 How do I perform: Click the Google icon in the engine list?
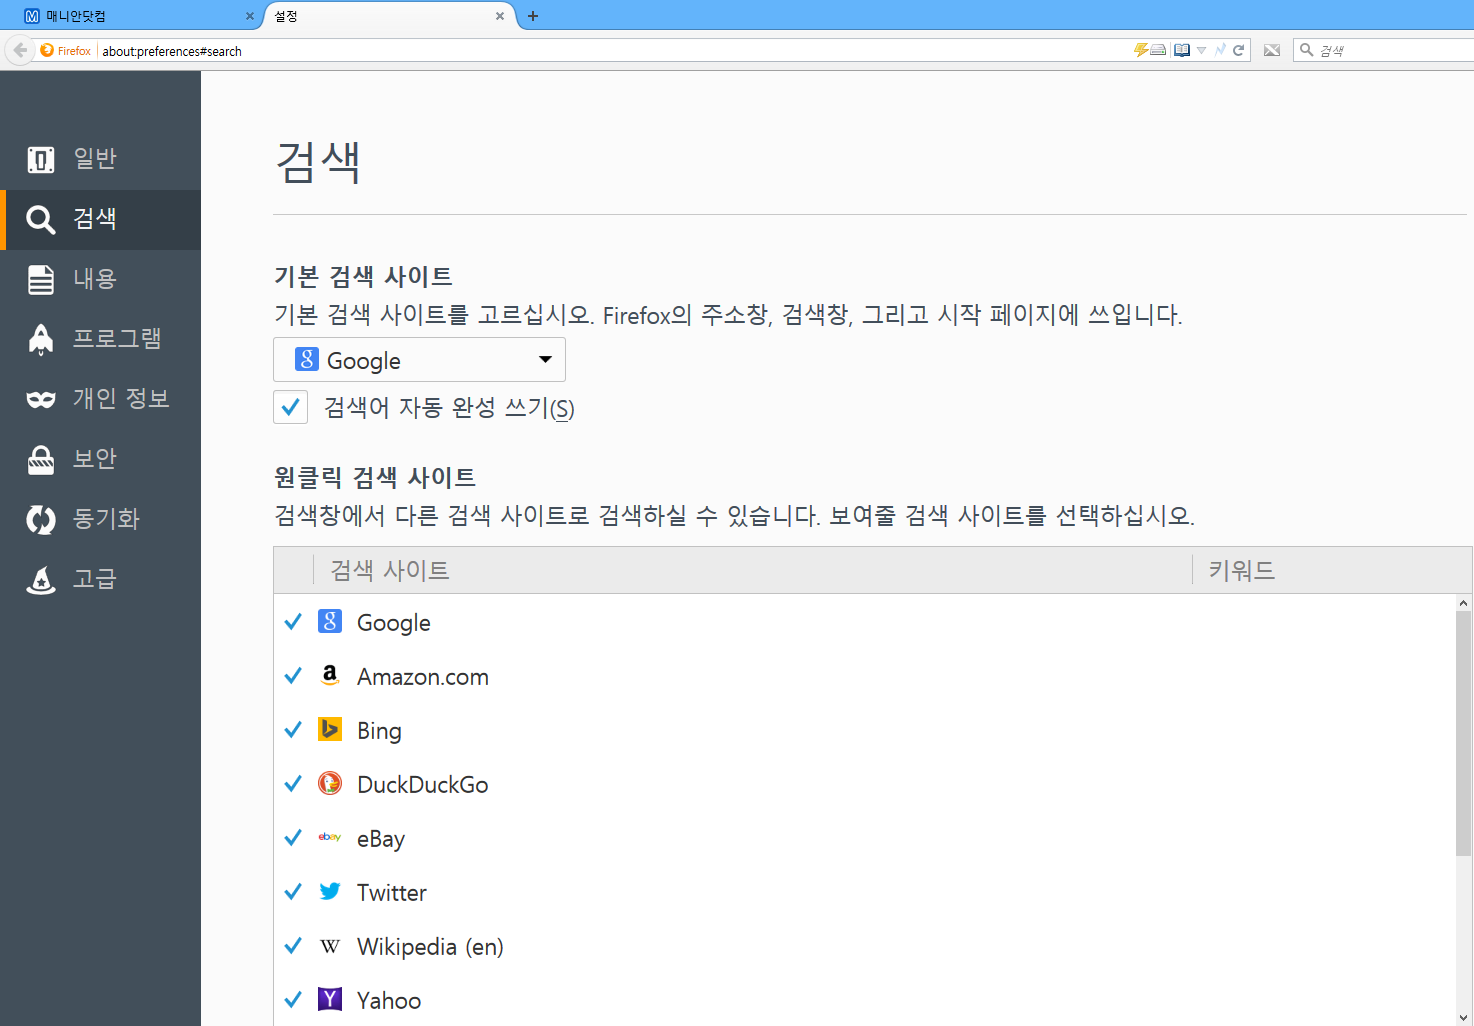pyautogui.click(x=330, y=621)
